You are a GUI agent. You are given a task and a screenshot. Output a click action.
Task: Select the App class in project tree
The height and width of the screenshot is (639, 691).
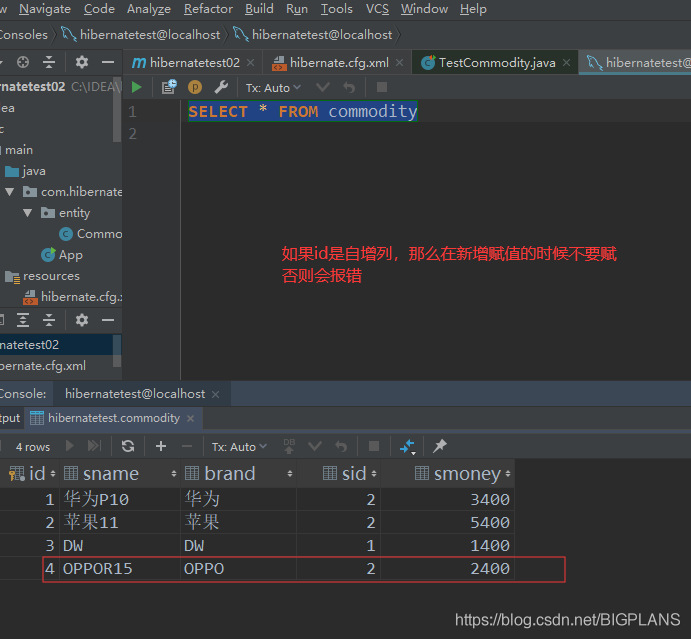pos(62,255)
